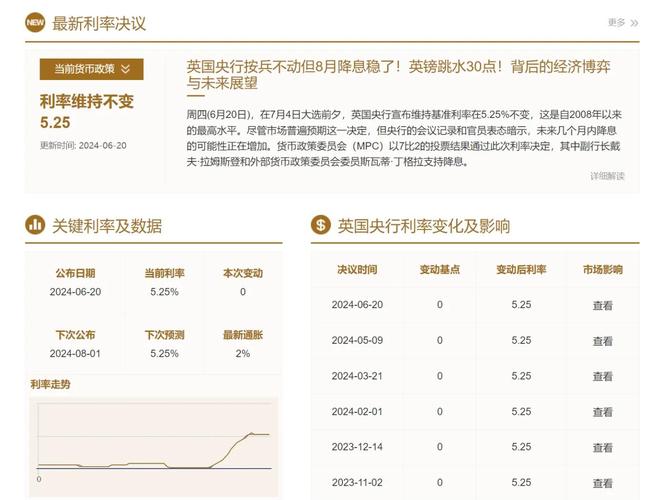
Task: Expand the 当前货币政策 dropdown
Action: [91, 69]
